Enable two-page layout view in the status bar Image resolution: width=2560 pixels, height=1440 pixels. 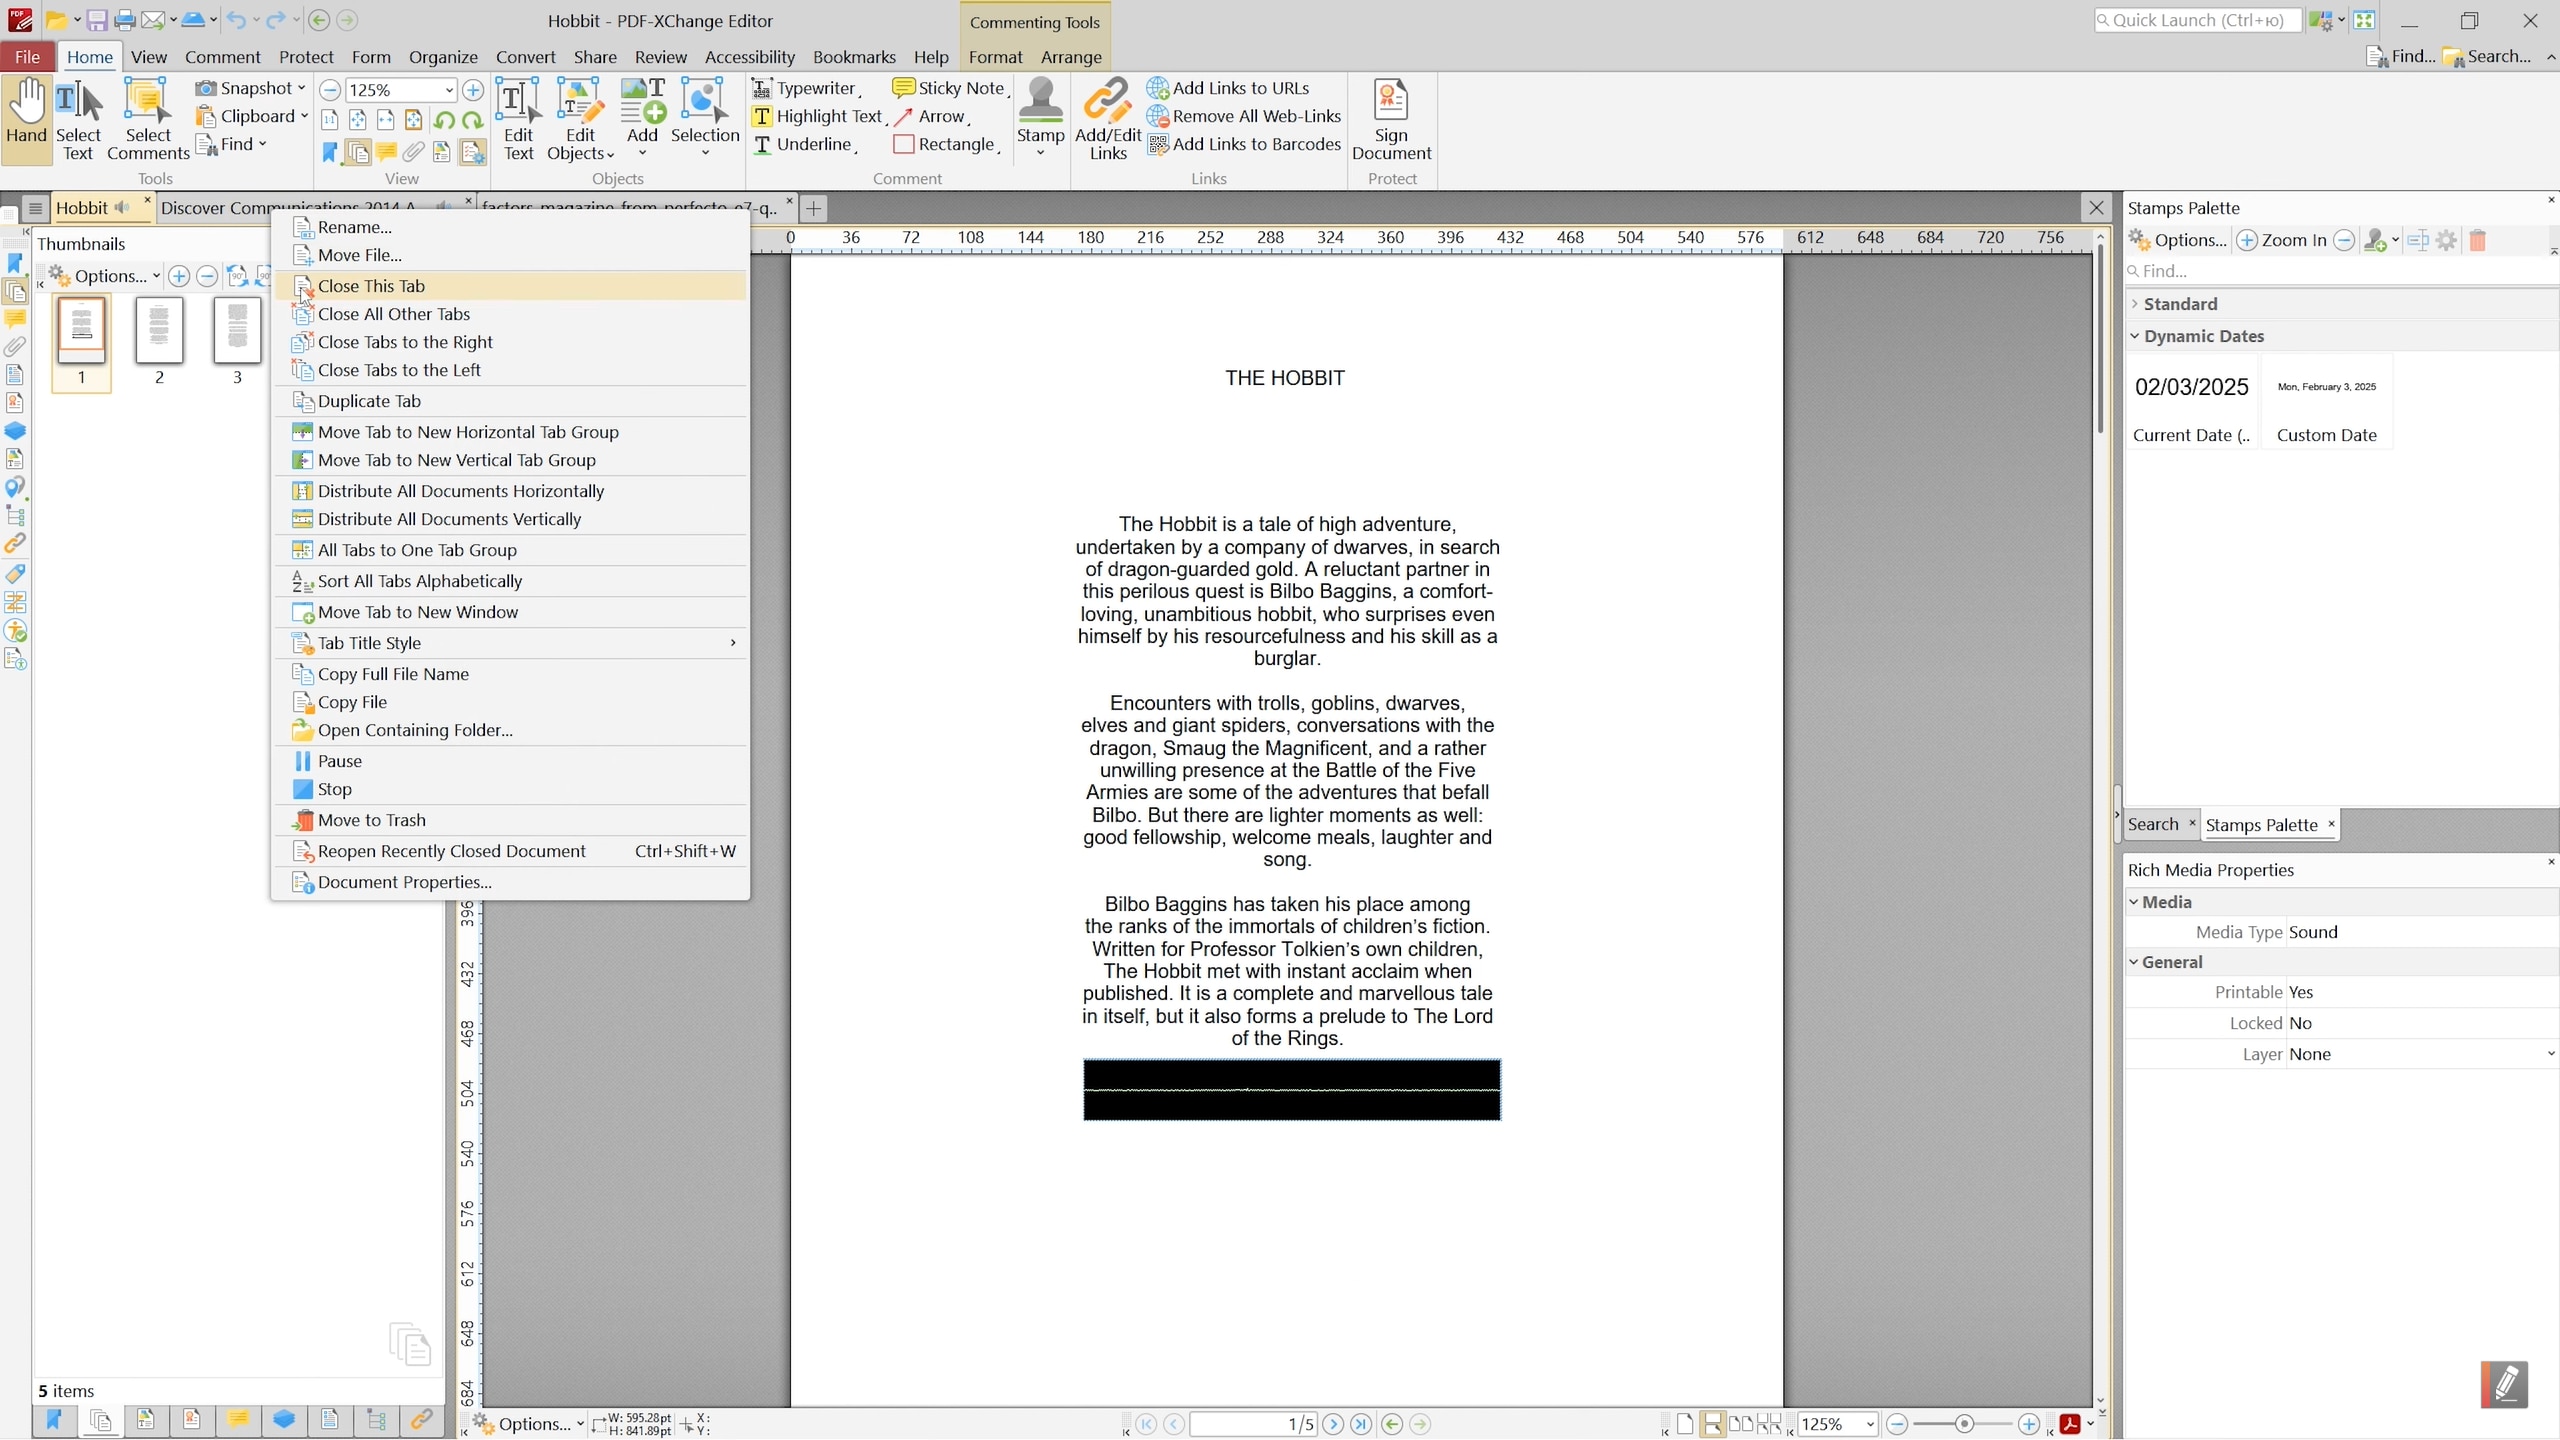[x=1740, y=1424]
